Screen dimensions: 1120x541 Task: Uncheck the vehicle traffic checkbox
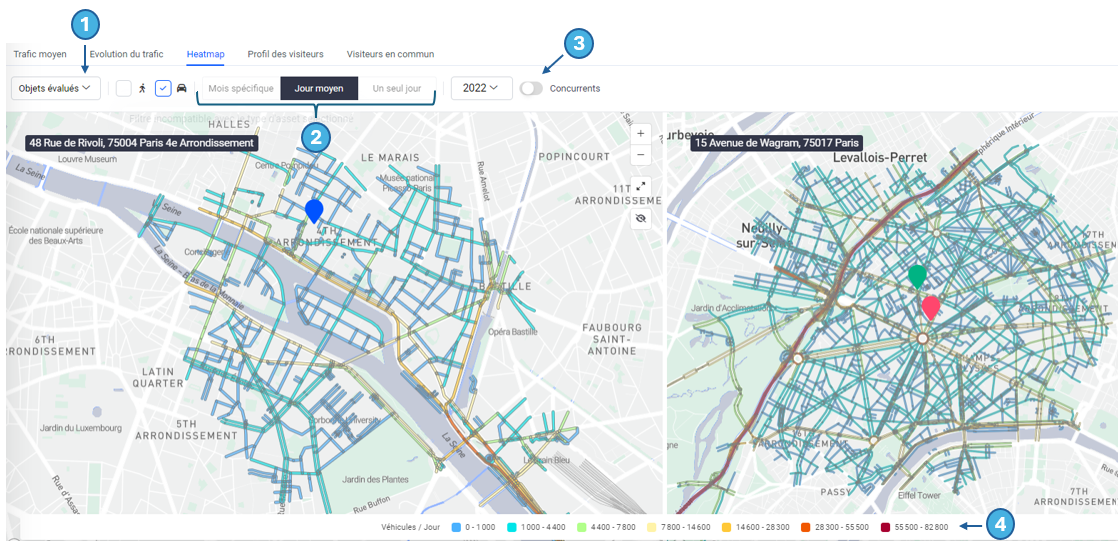[163, 88]
